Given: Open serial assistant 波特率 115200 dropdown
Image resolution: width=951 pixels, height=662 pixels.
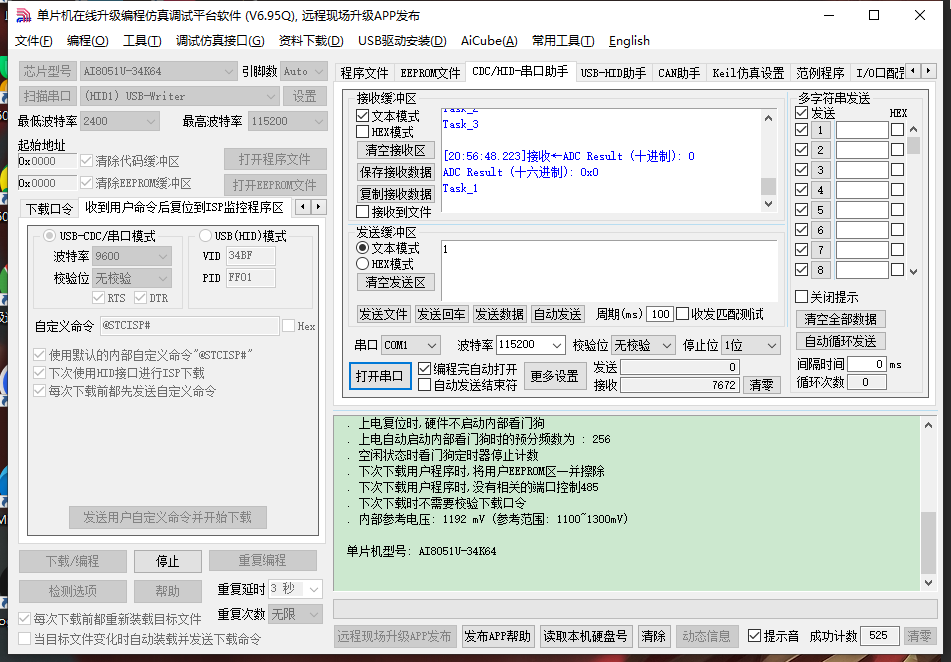Looking at the screenshot, I should [x=531, y=345].
